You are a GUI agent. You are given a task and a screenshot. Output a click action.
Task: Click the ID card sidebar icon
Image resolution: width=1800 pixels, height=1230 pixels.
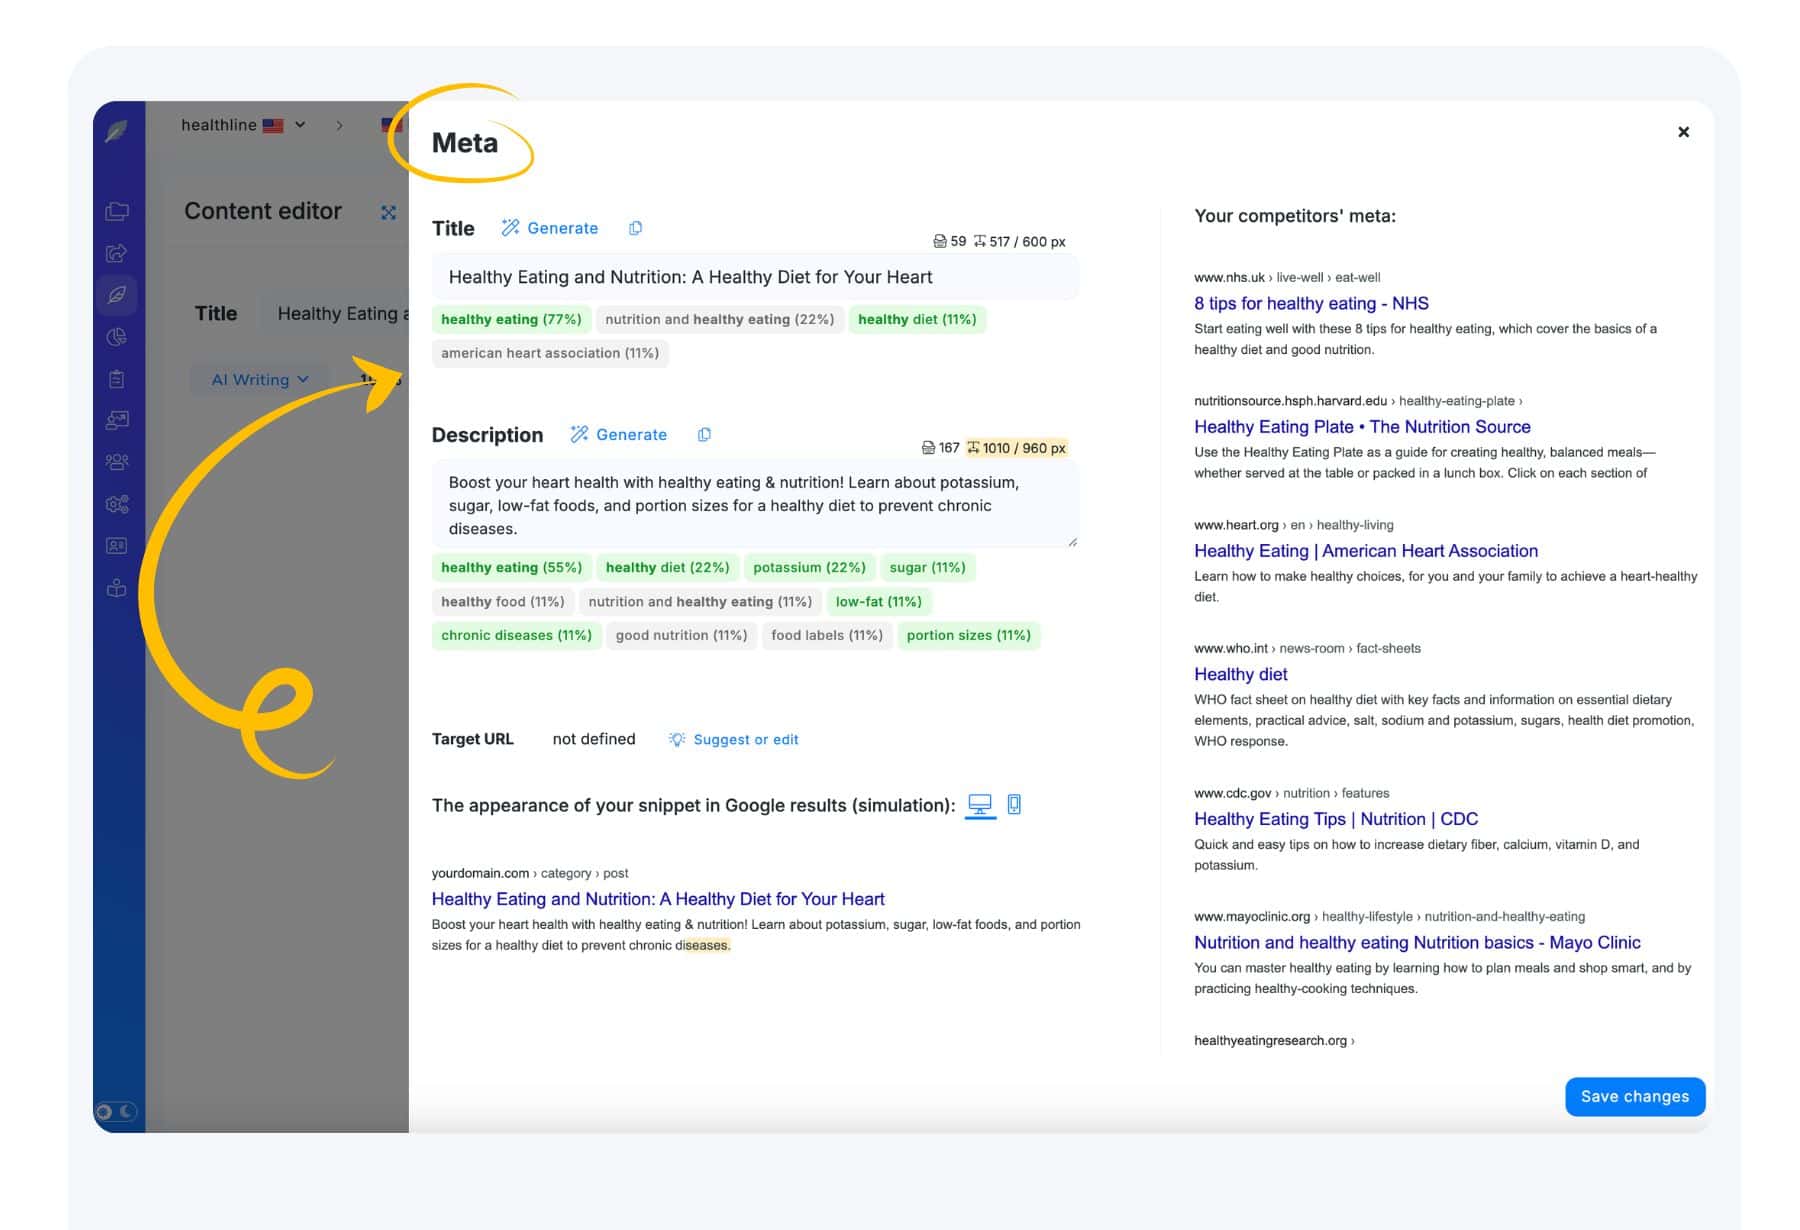click(x=117, y=546)
